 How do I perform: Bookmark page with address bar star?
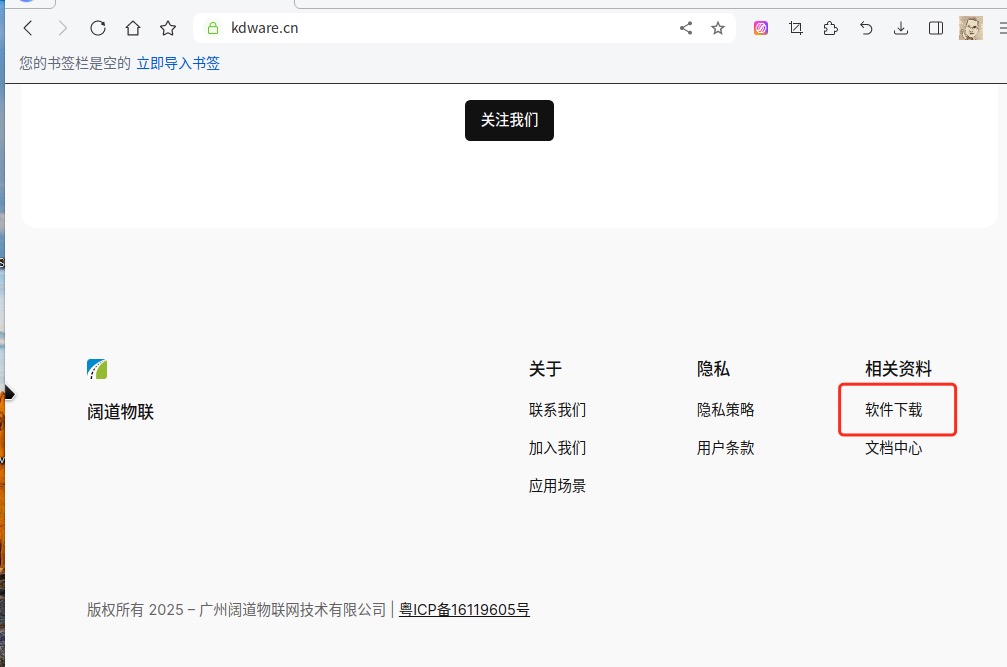[x=718, y=28]
